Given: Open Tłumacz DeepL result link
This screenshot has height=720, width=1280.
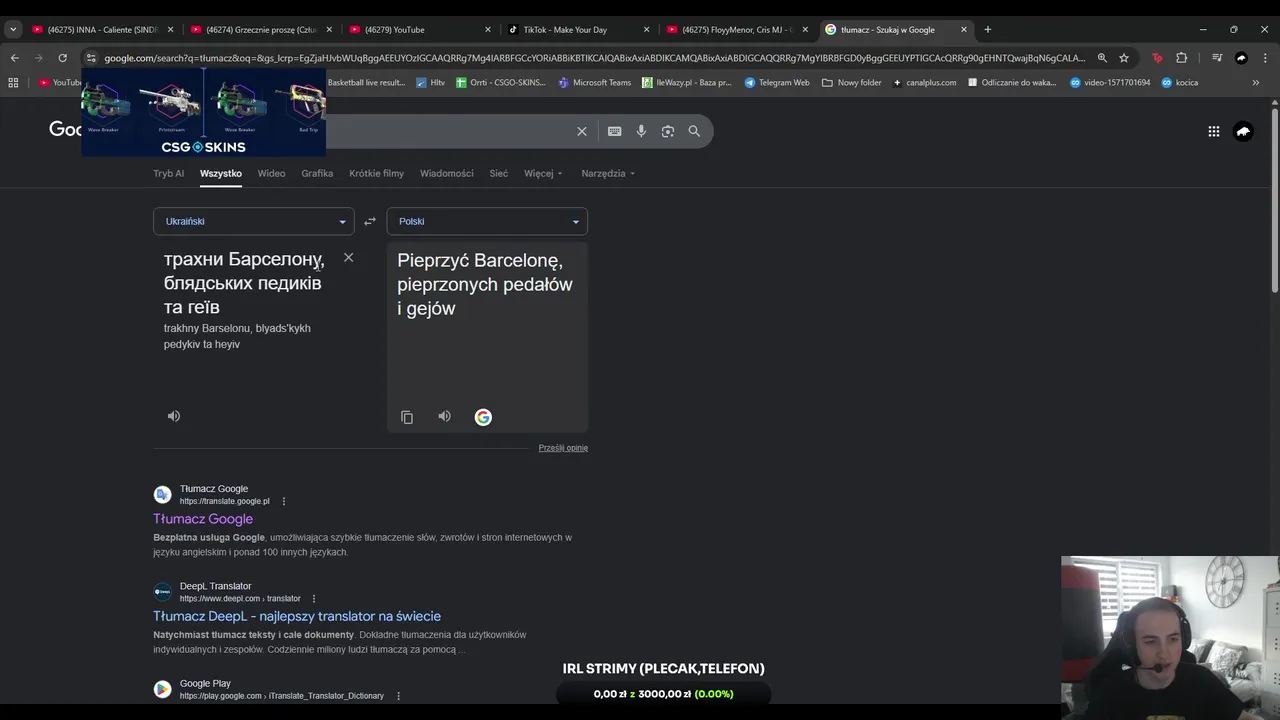Looking at the screenshot, I should click(297, 616).
